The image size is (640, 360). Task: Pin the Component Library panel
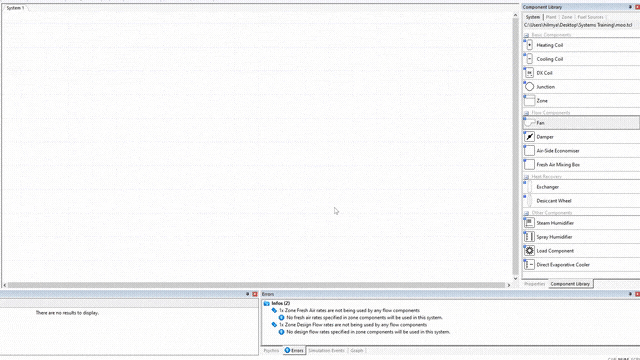pos(630,7)
